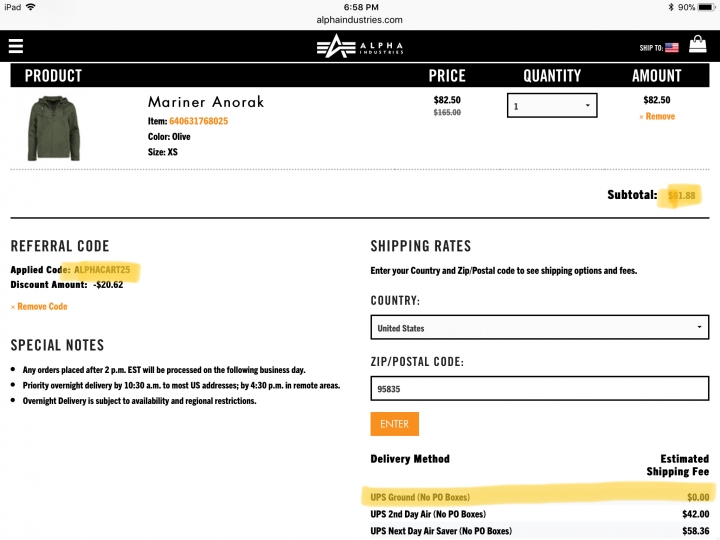Click the Mariner Anorak jacket thumbnail

[x=54, y=128]
